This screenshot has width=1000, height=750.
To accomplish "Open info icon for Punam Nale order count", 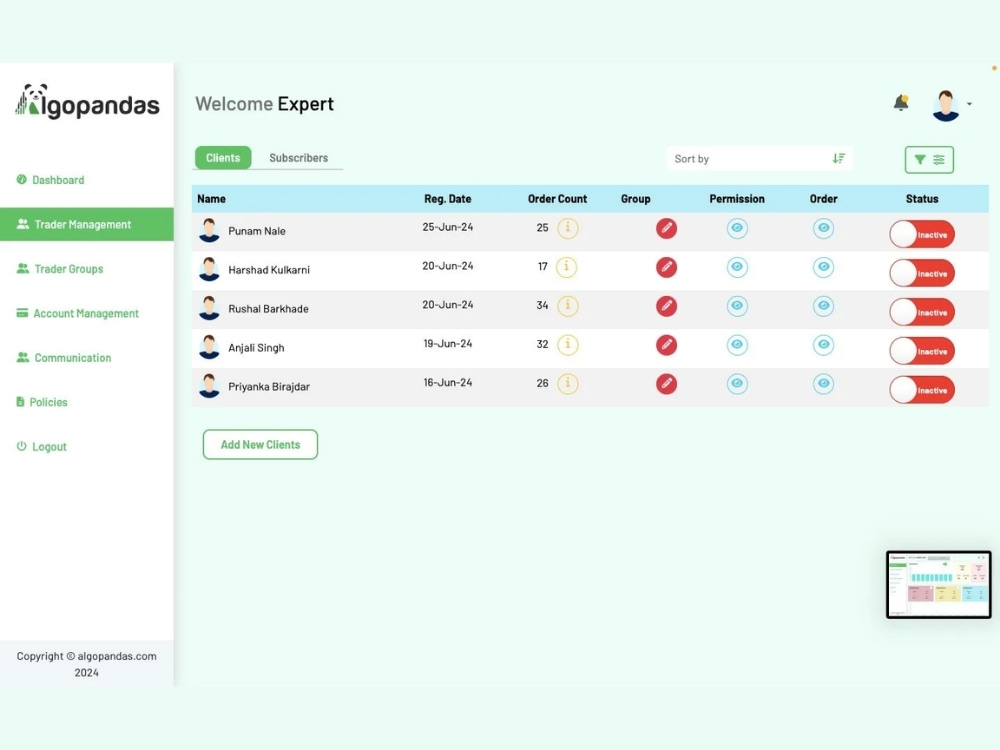I will [568, 228].
